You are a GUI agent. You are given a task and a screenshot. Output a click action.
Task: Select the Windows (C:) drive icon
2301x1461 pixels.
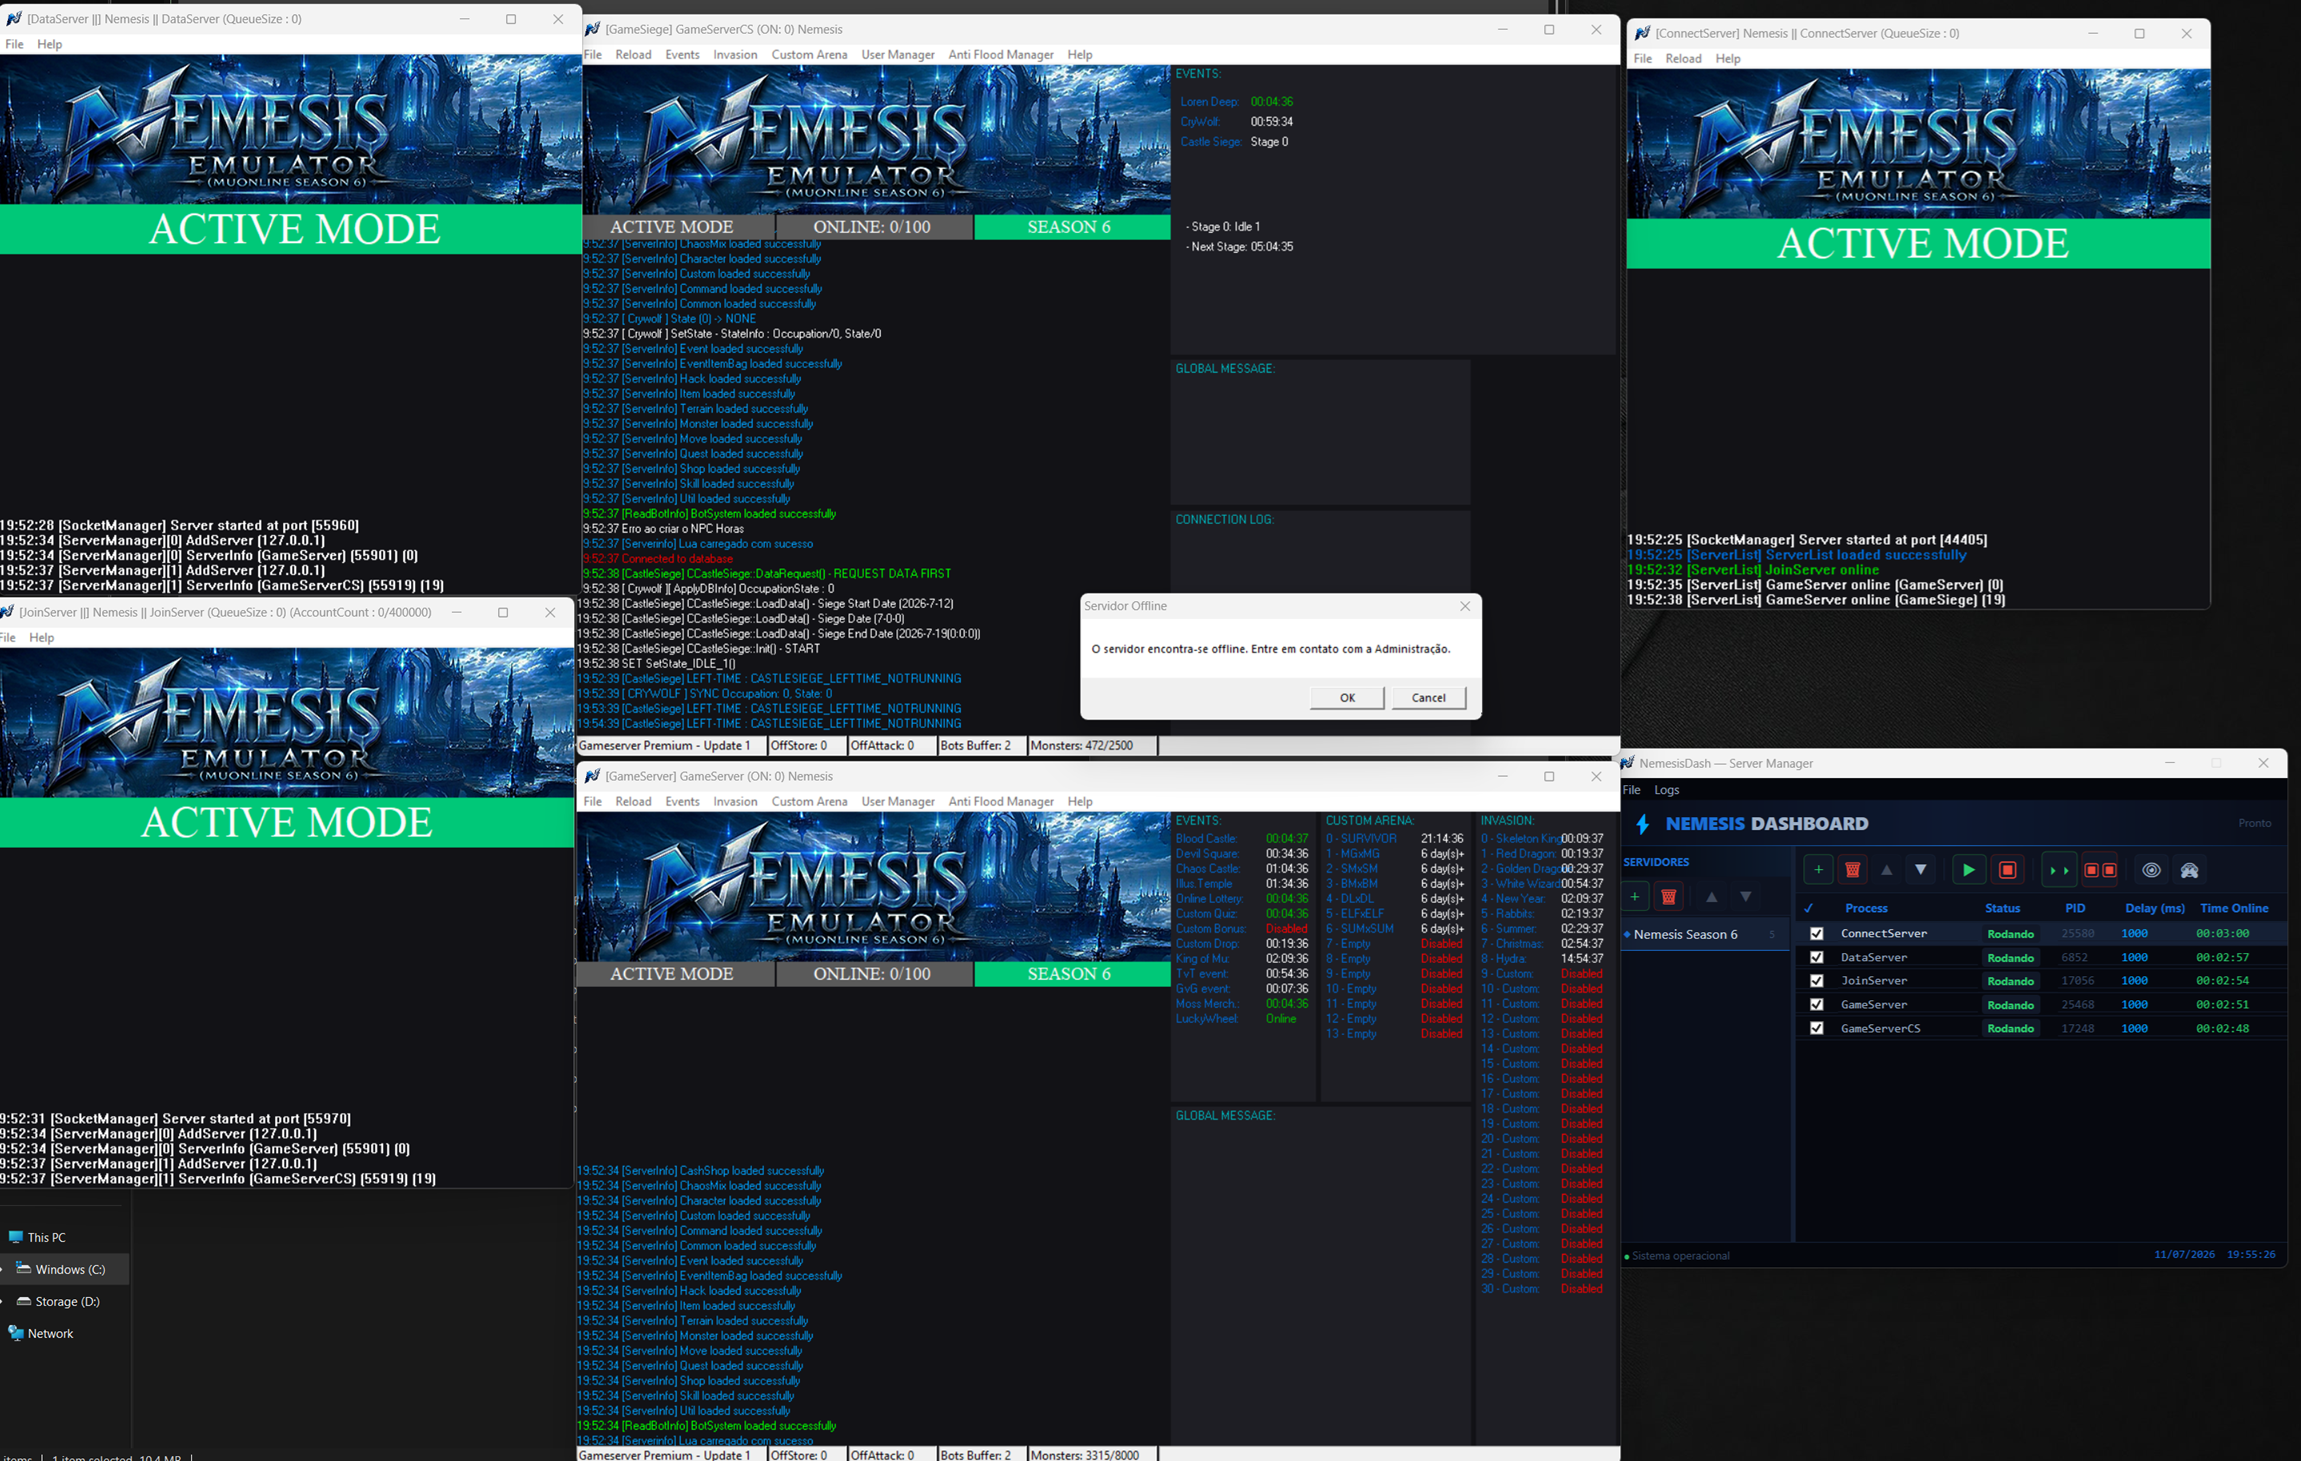(x=24, y=1269)
